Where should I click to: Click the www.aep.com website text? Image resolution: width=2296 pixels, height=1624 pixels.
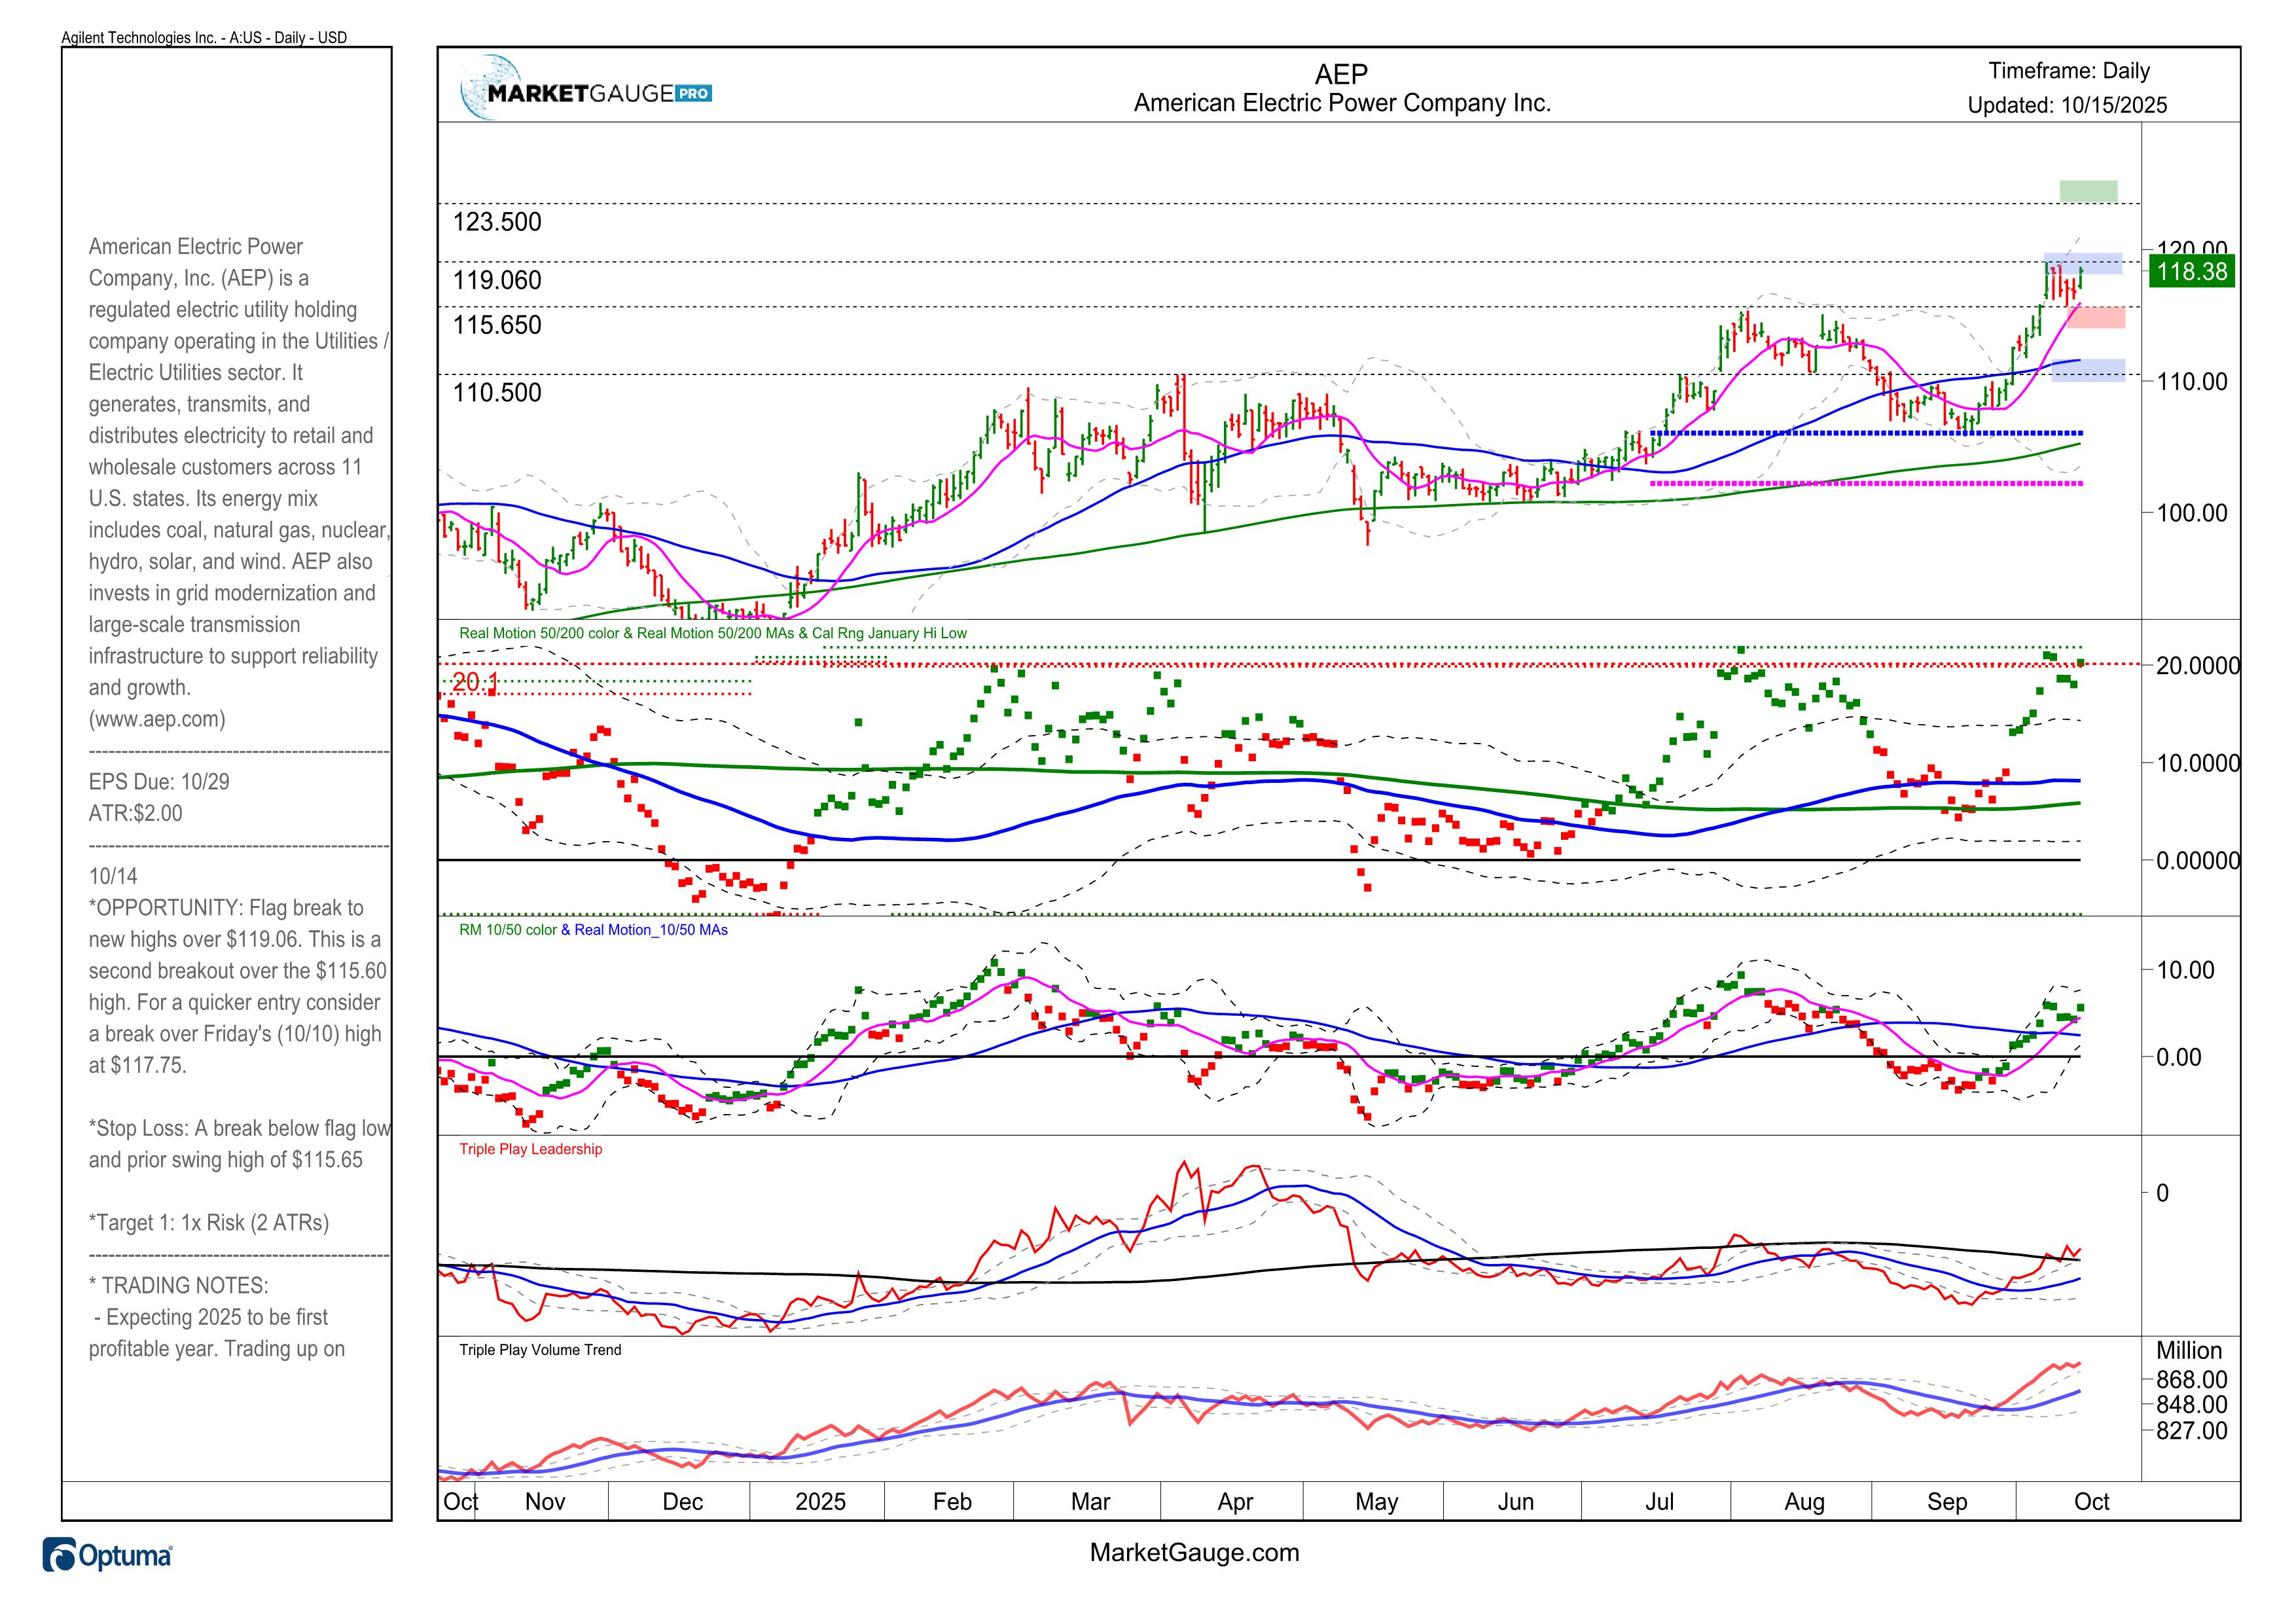point(157,719)
